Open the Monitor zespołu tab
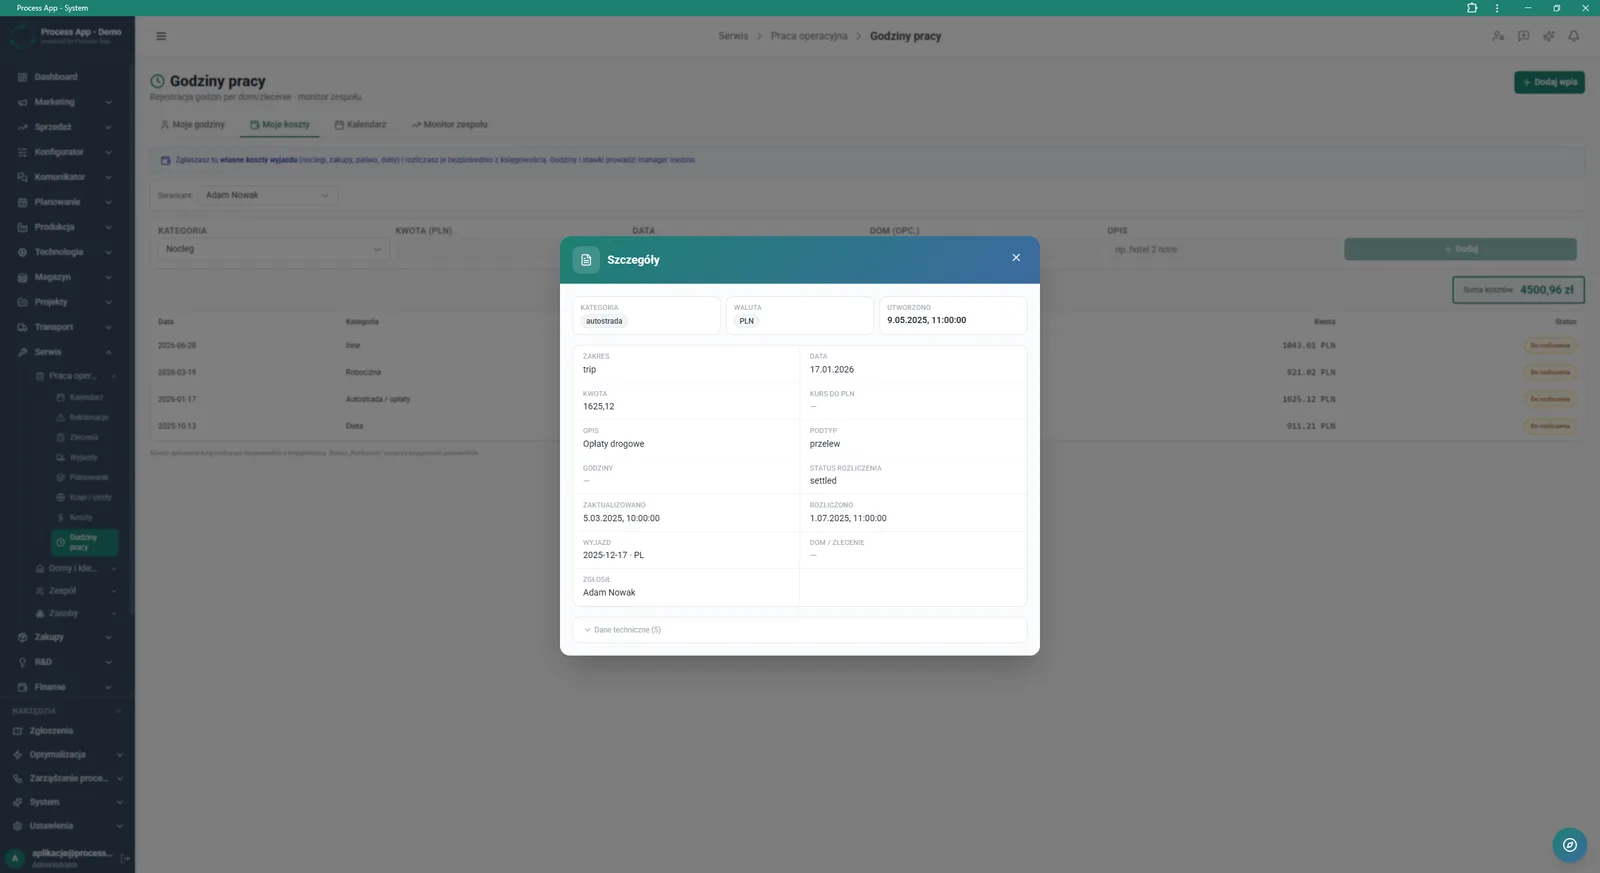This screenshot has height=873, width=1600. point(450,125)
